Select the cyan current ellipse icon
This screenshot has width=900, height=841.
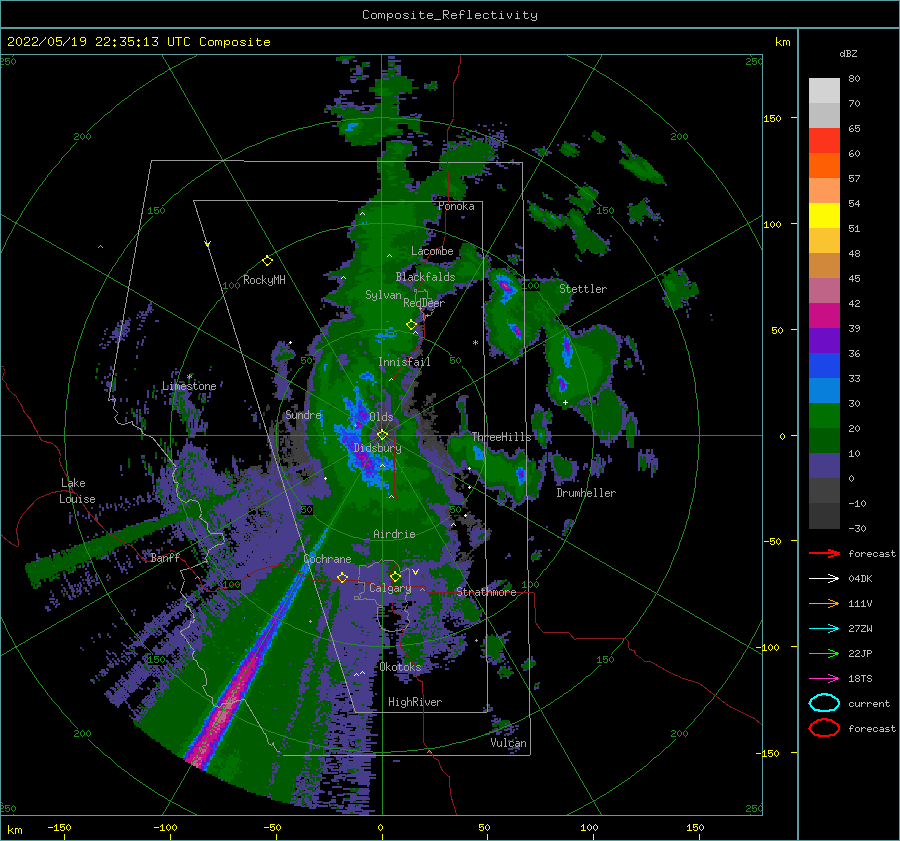[x=824, y=703]
